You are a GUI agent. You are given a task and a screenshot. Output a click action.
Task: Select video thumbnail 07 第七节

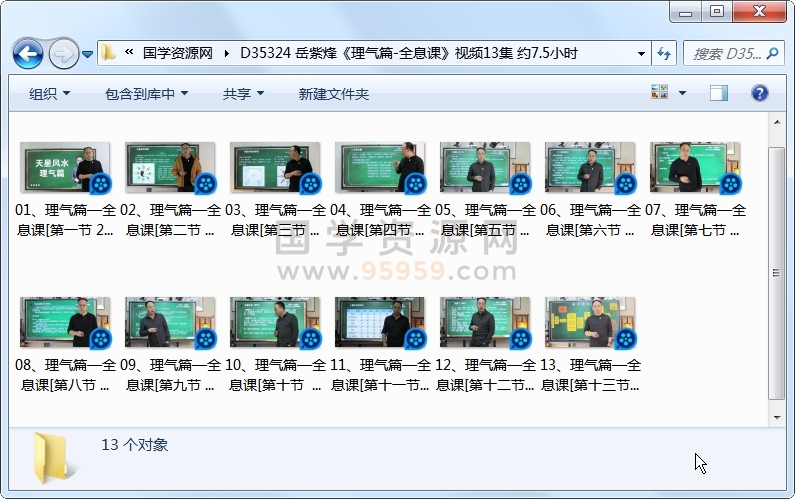[x=695, y=168]
